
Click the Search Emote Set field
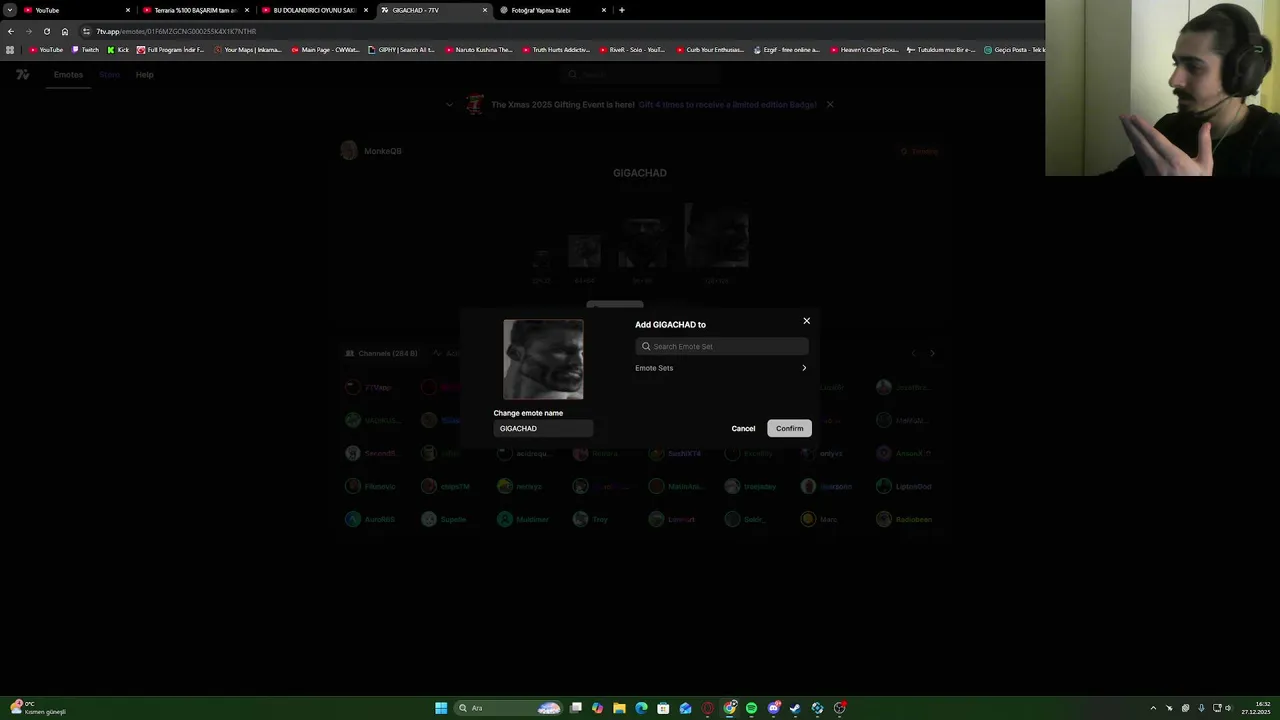(721, 346)
